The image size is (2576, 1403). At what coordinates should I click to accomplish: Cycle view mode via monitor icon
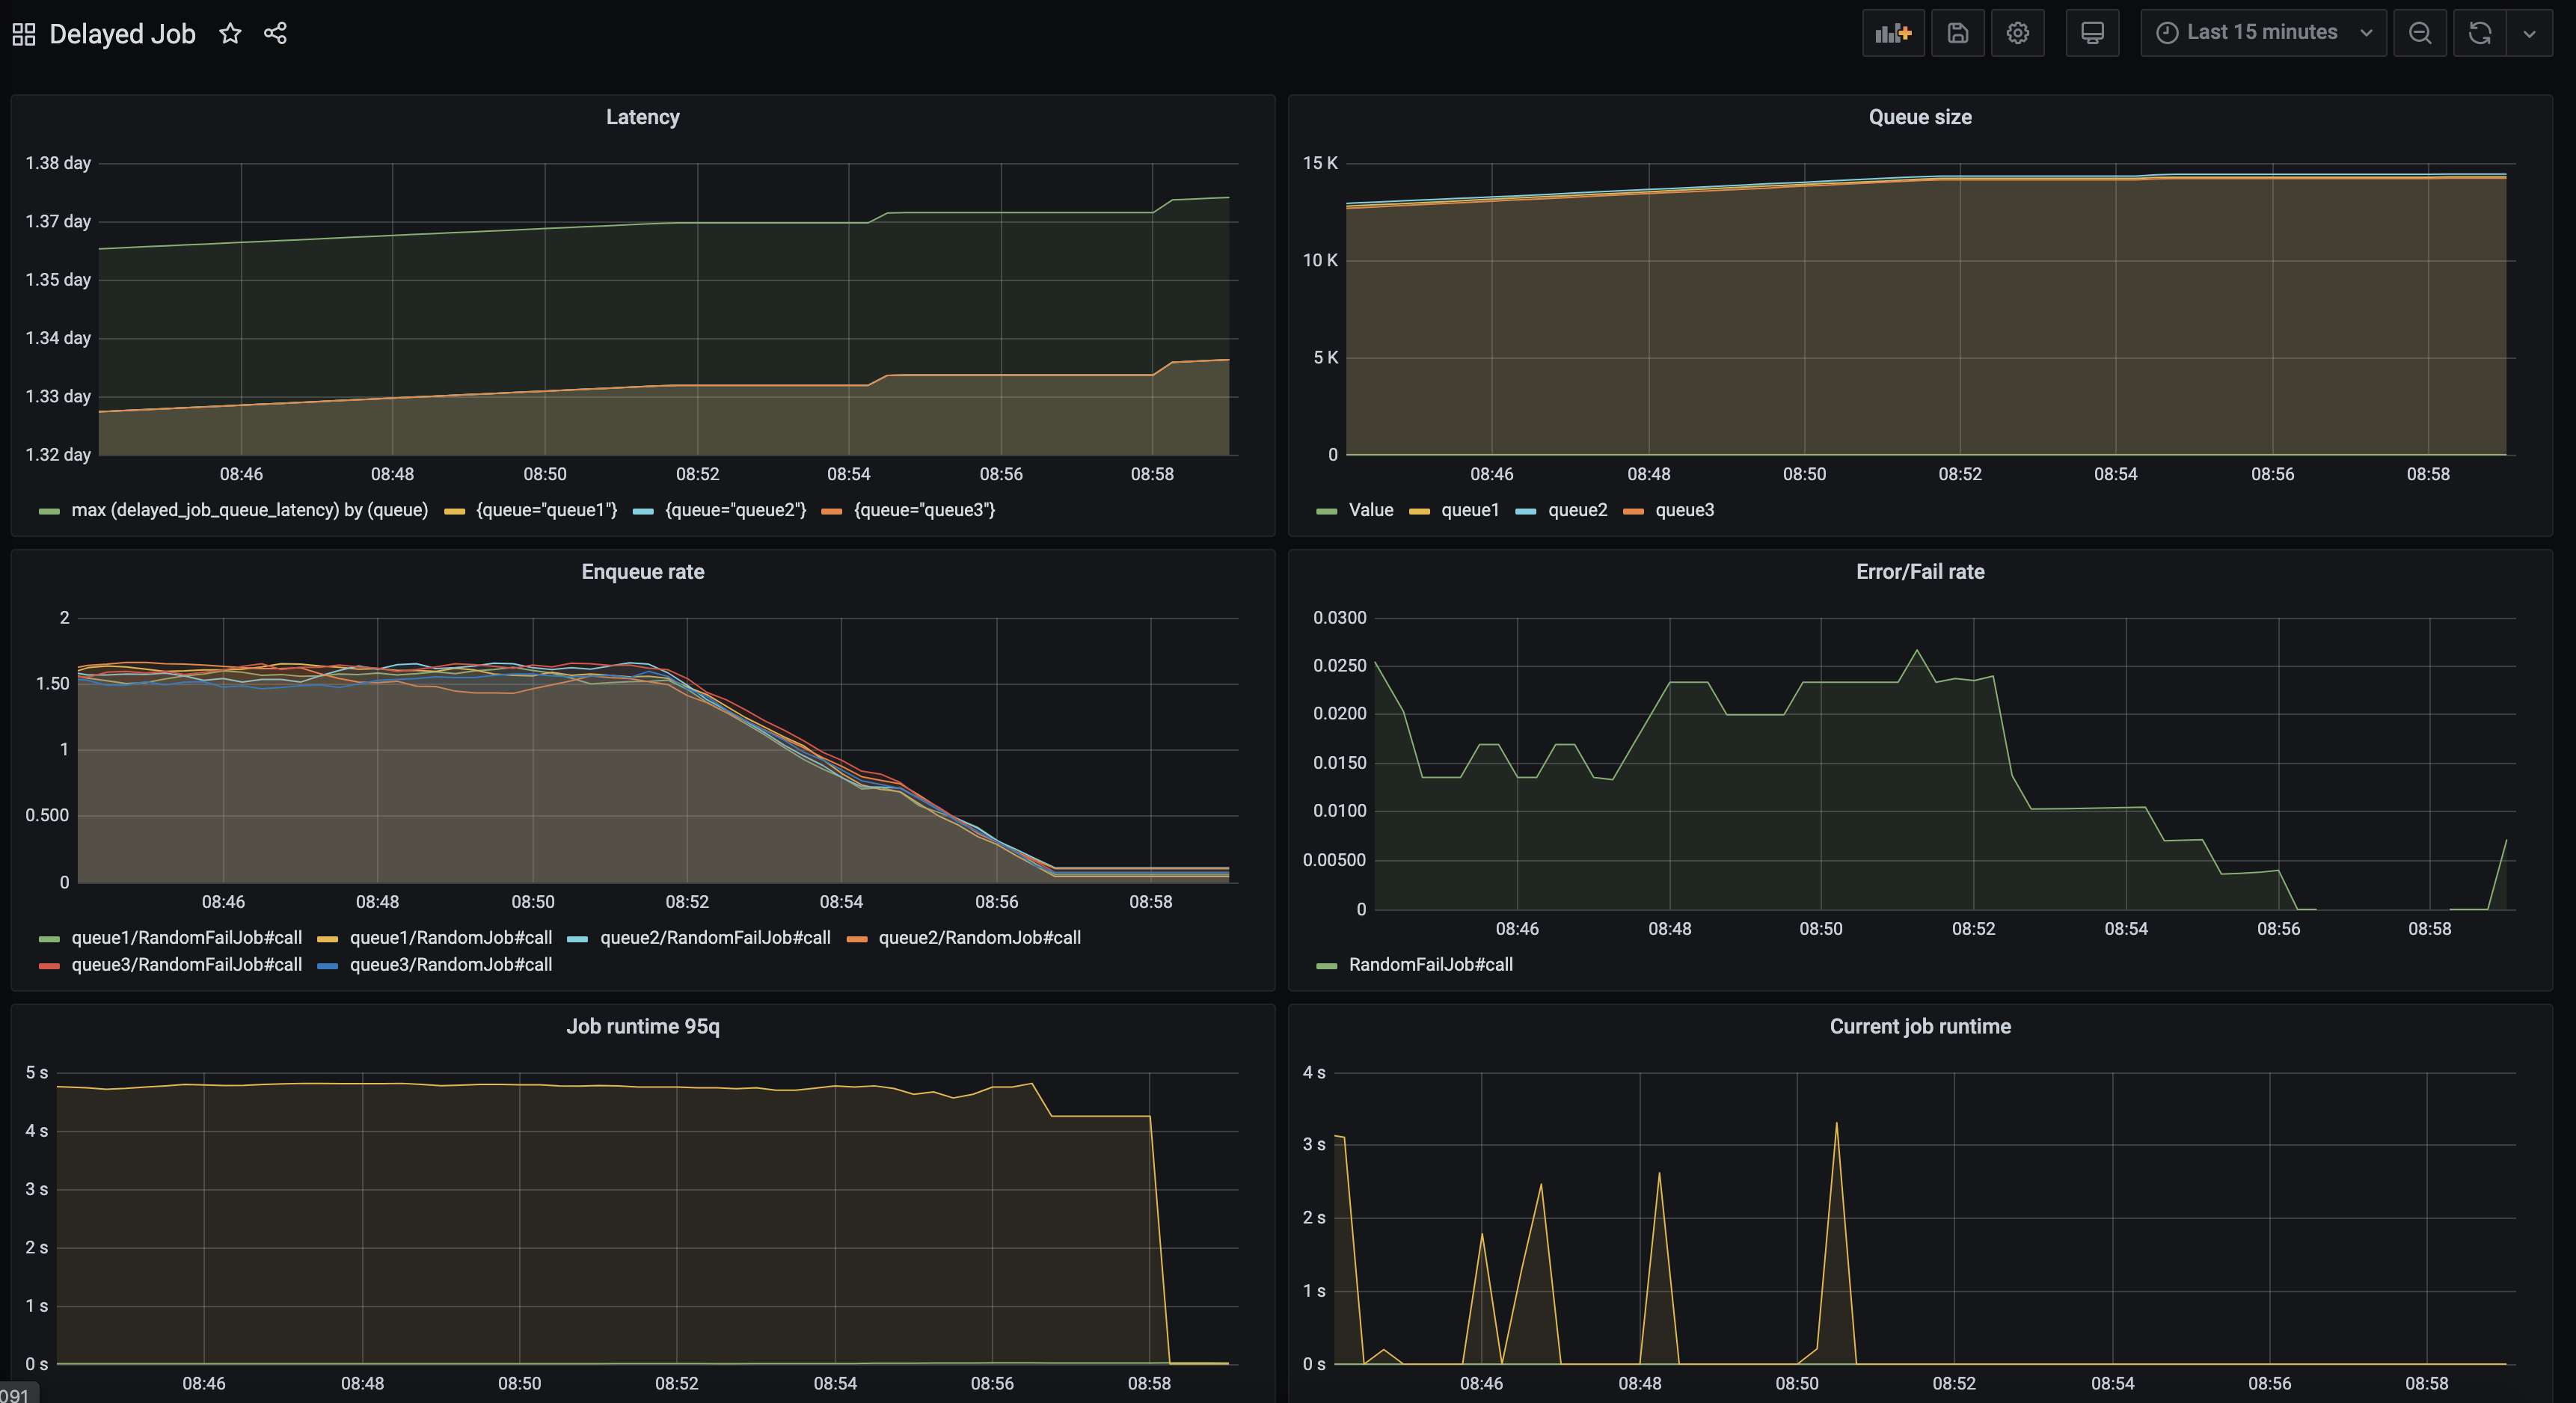point(2092,33)
